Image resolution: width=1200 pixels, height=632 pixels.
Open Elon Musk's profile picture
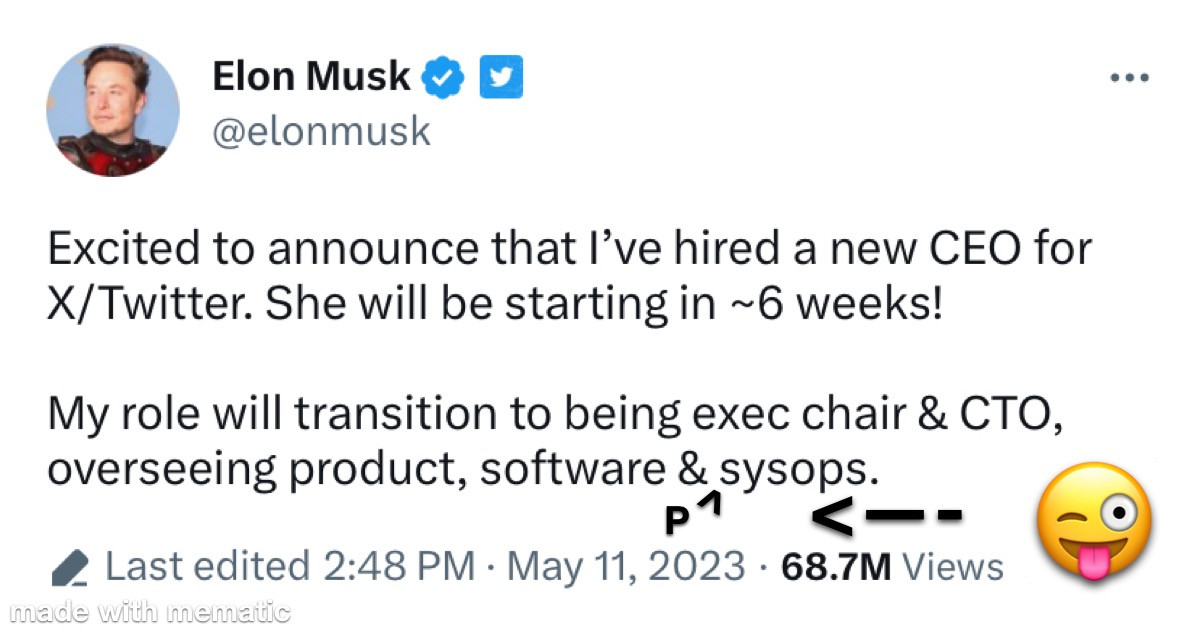(x=113, y=110)
